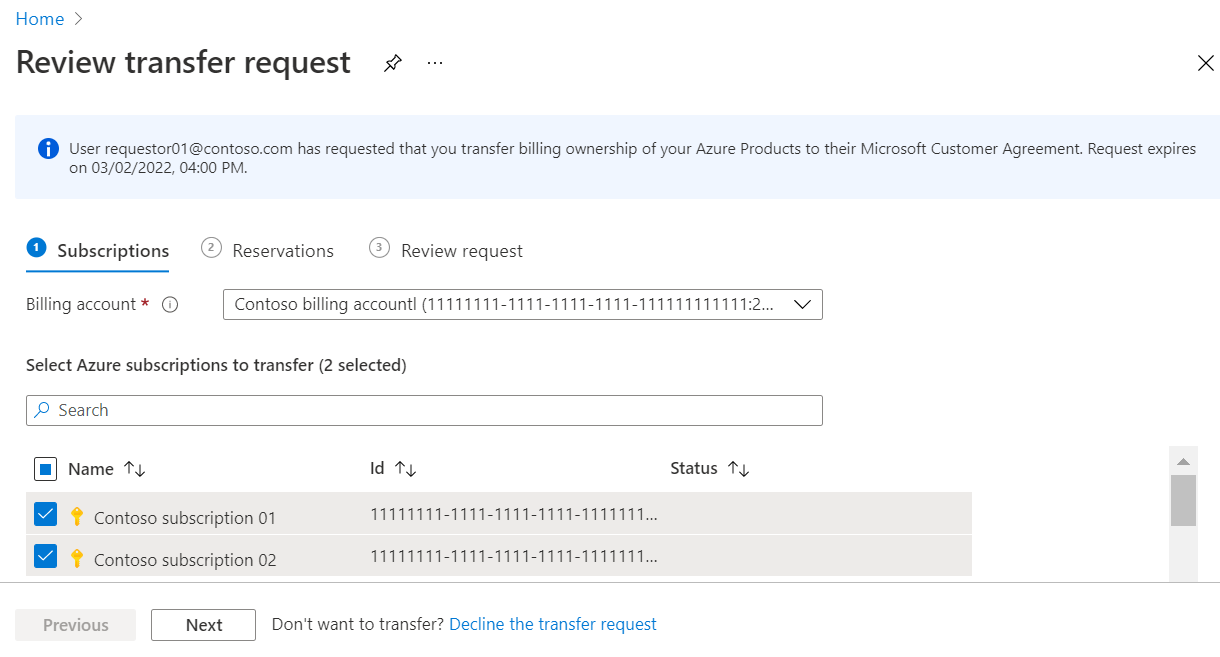Click the Billing account info icon

click(170, 305)
